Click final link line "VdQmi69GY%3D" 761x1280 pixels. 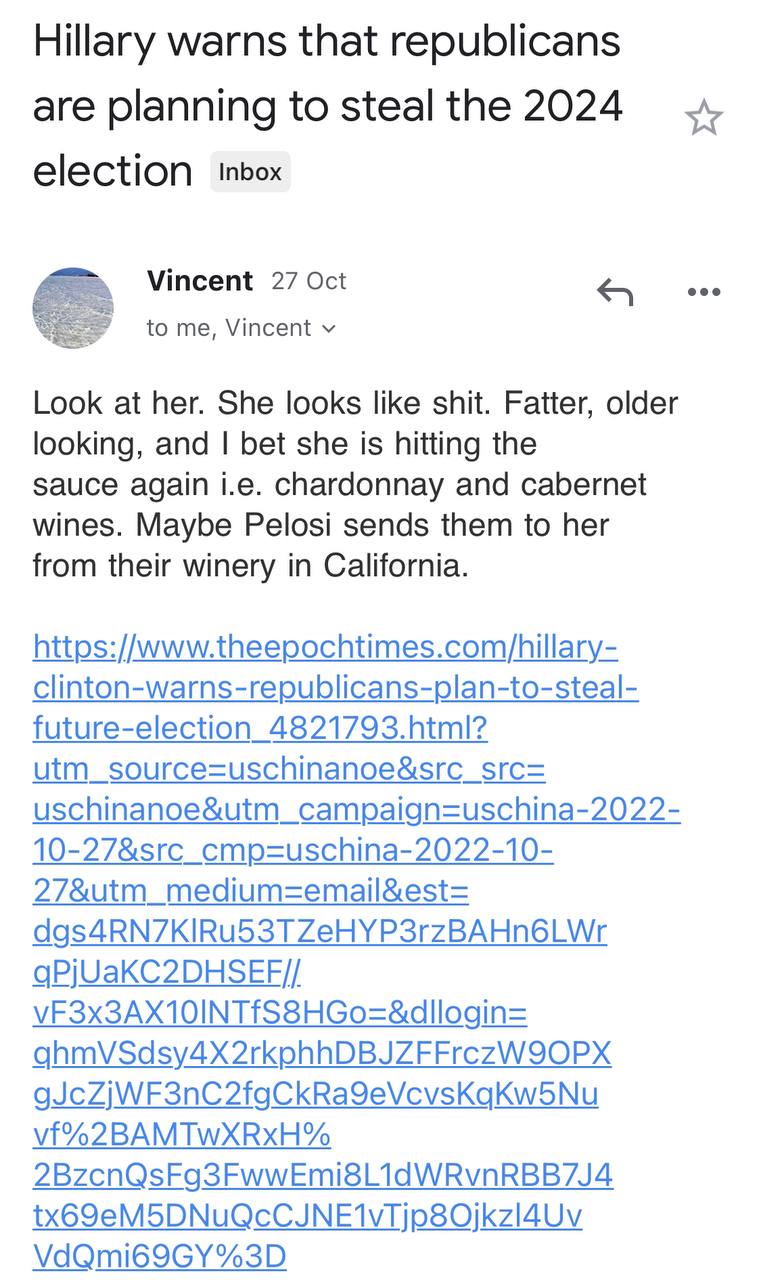click(160, 1255)
